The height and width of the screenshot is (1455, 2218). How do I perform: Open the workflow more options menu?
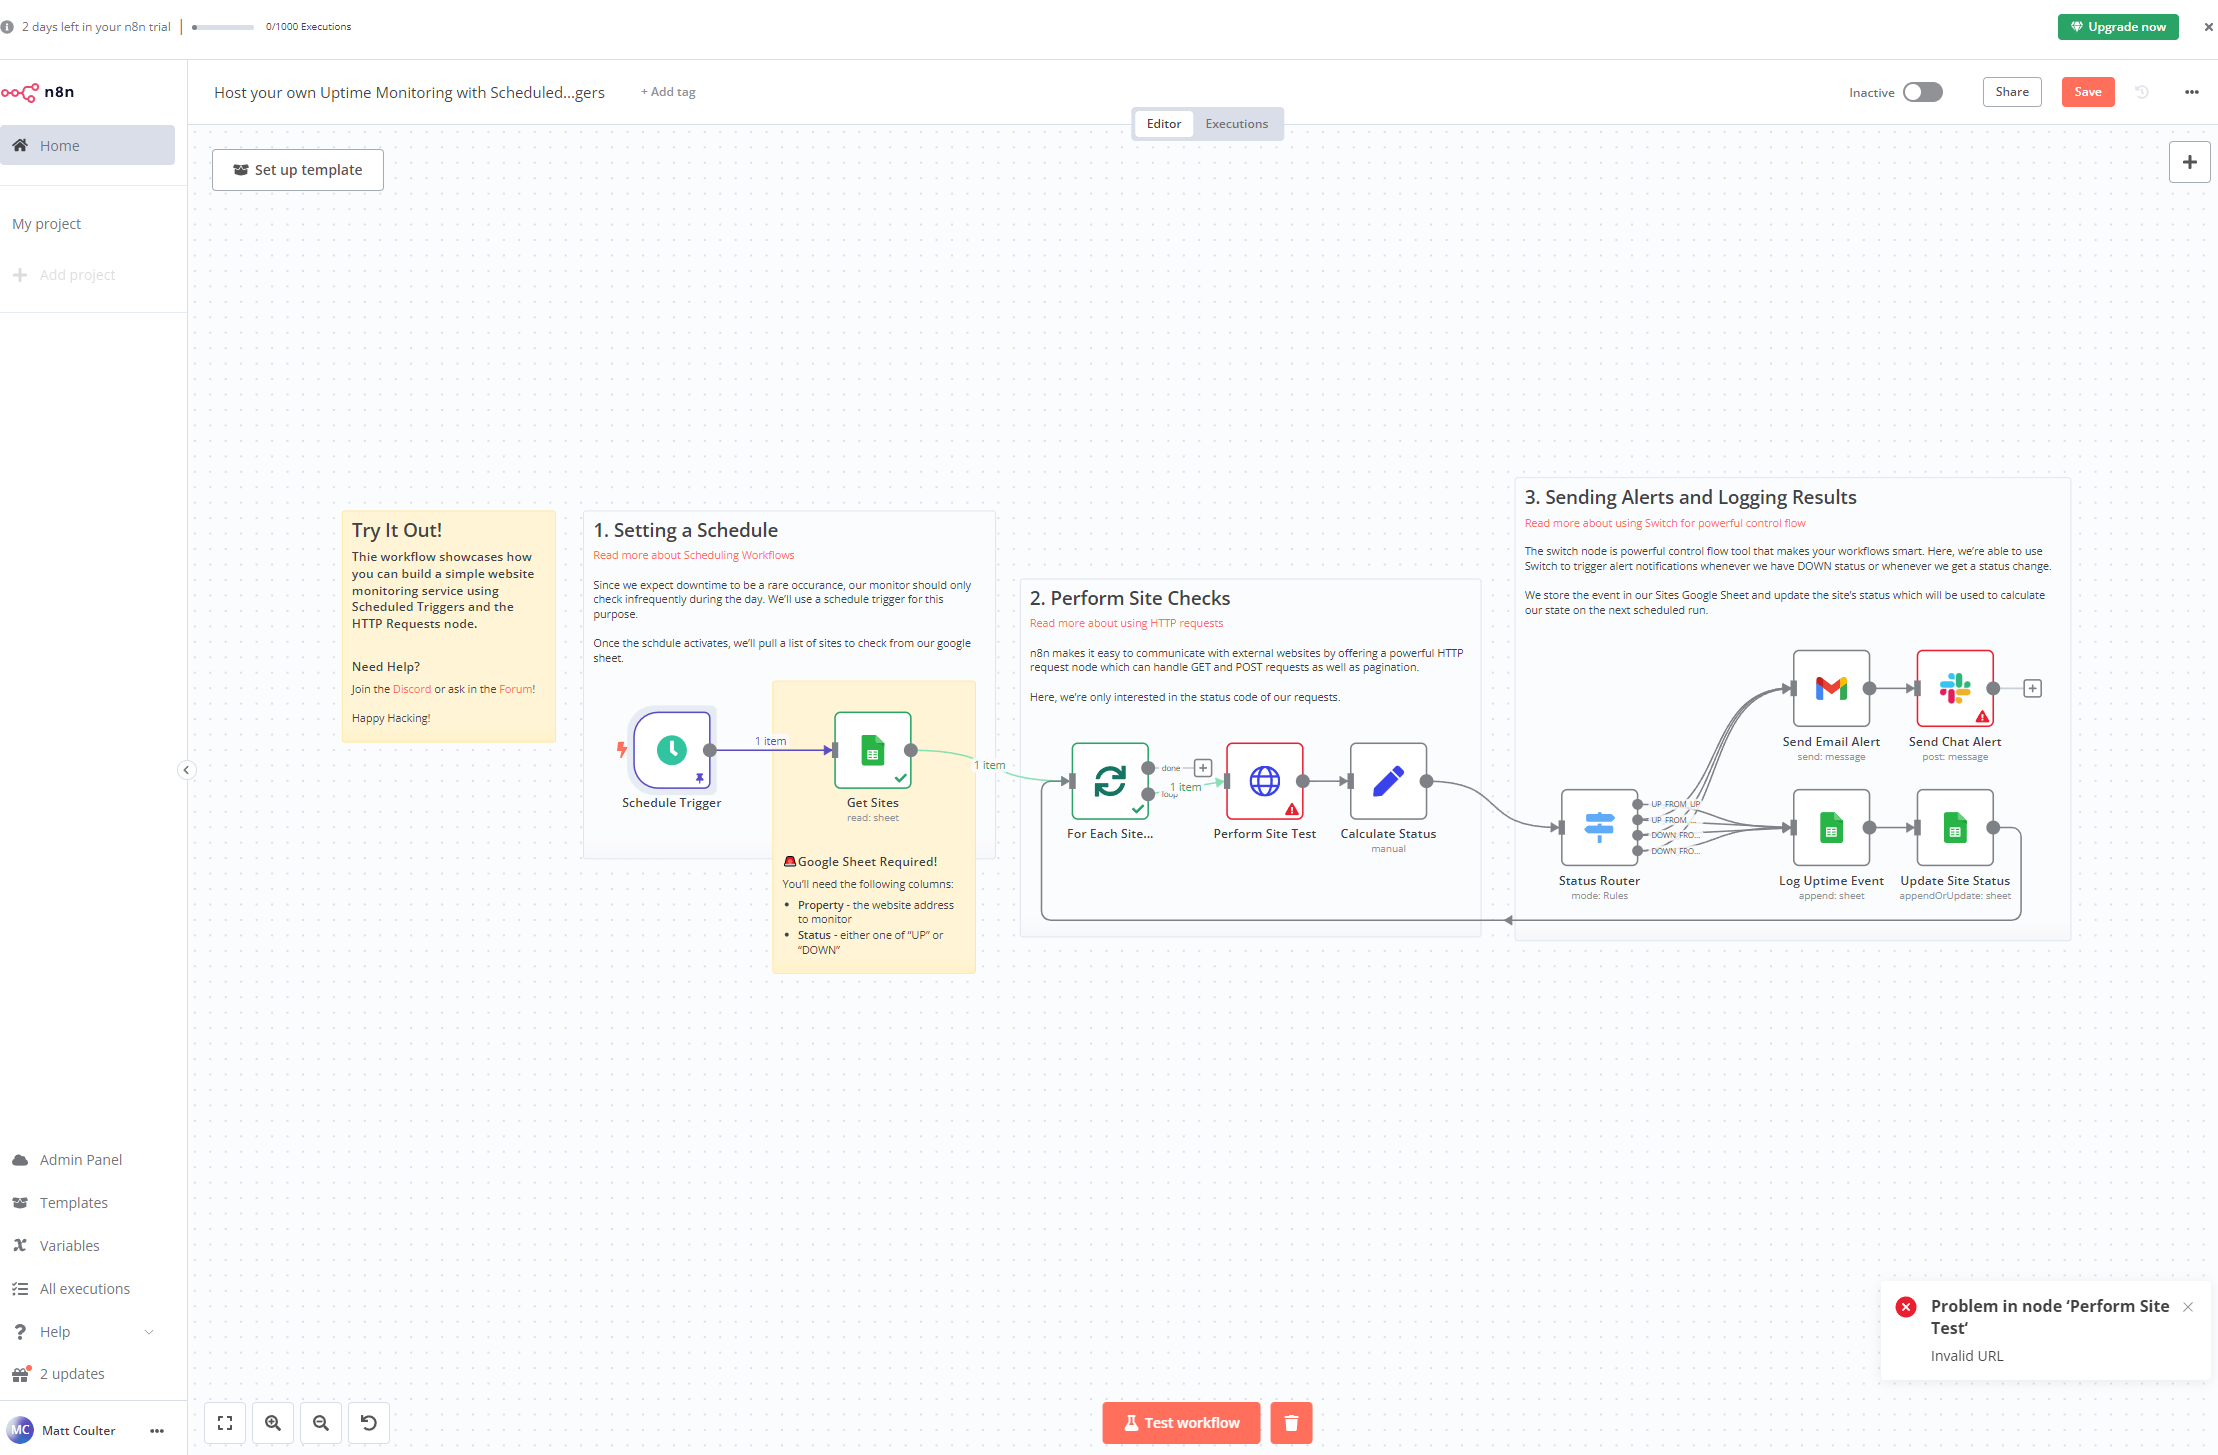(x=2191, y=92)
